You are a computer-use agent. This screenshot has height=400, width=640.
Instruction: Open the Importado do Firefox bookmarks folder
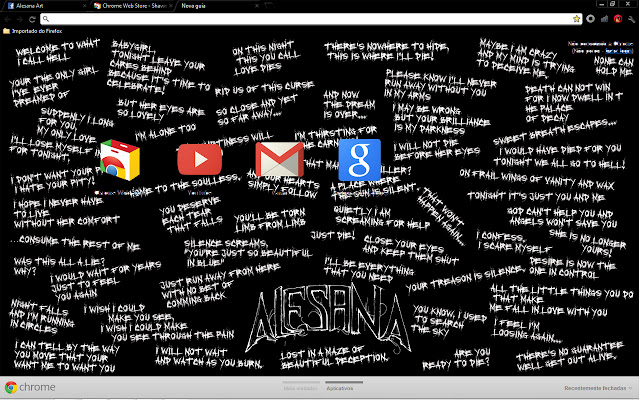point(33,31)
